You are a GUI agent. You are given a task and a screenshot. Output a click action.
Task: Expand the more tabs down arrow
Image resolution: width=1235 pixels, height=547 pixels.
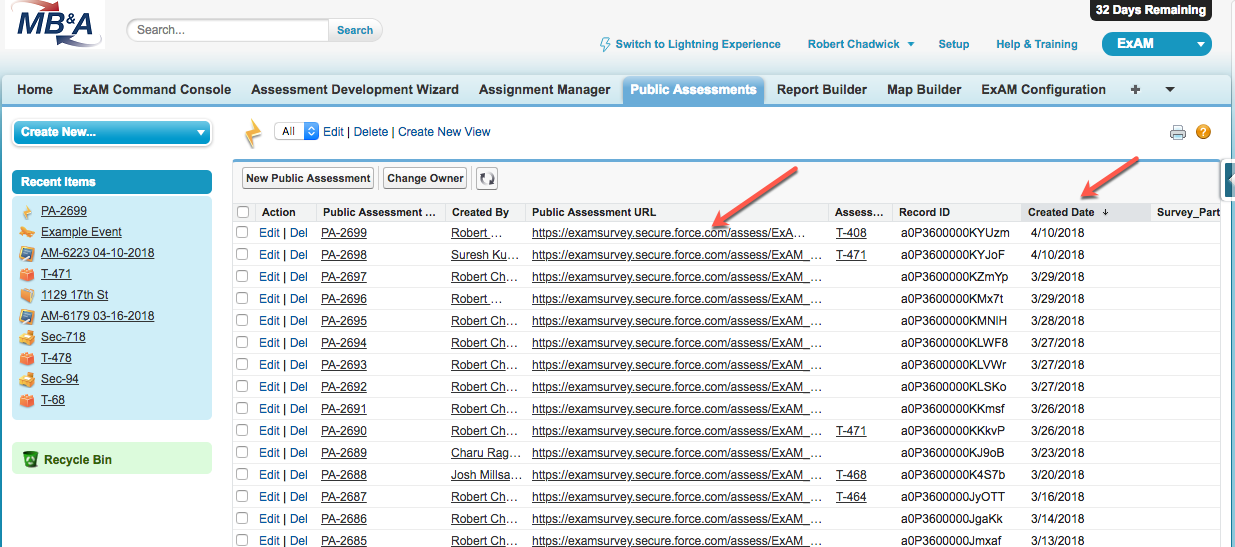tap(1170, 90)
